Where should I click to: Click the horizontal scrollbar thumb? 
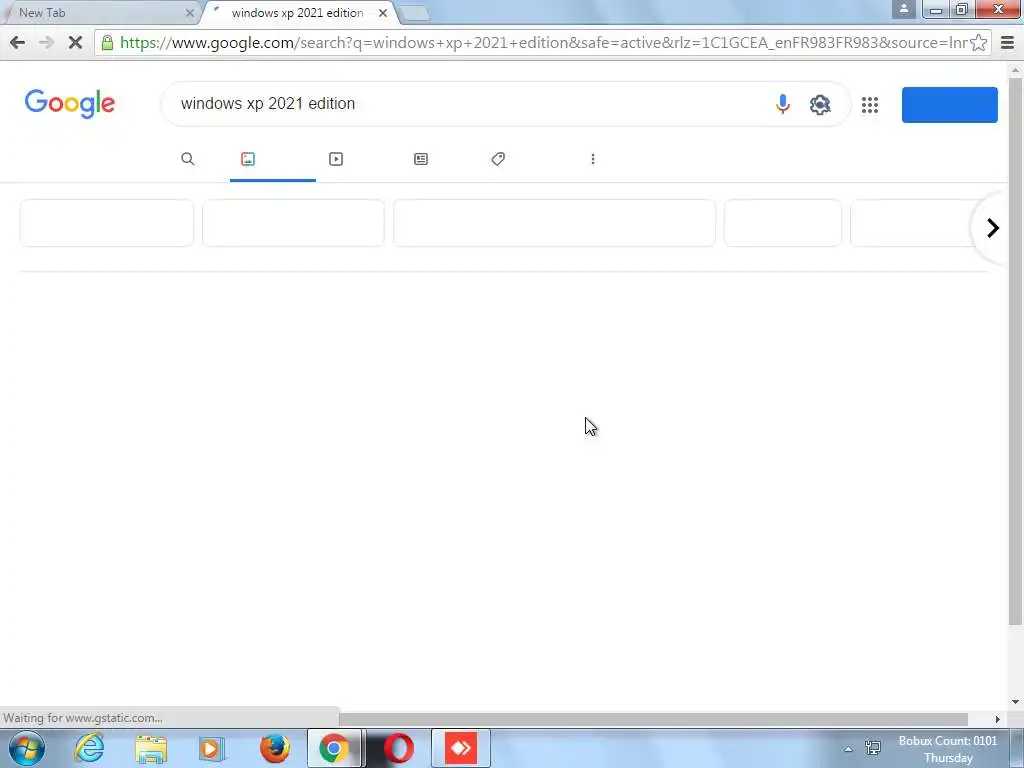tap(653, 718)
